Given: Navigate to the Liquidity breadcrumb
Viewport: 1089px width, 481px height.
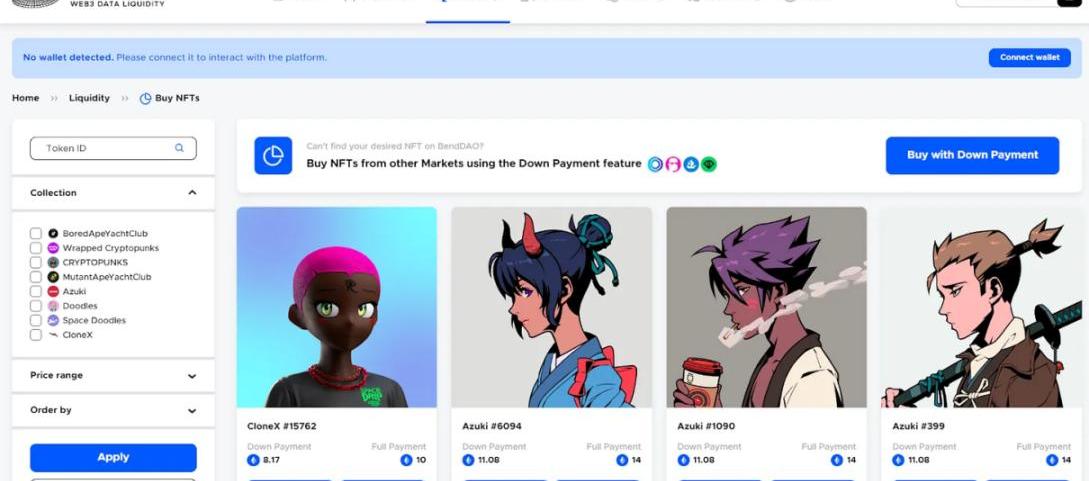Looking at the screenshot, I should 89,98.
